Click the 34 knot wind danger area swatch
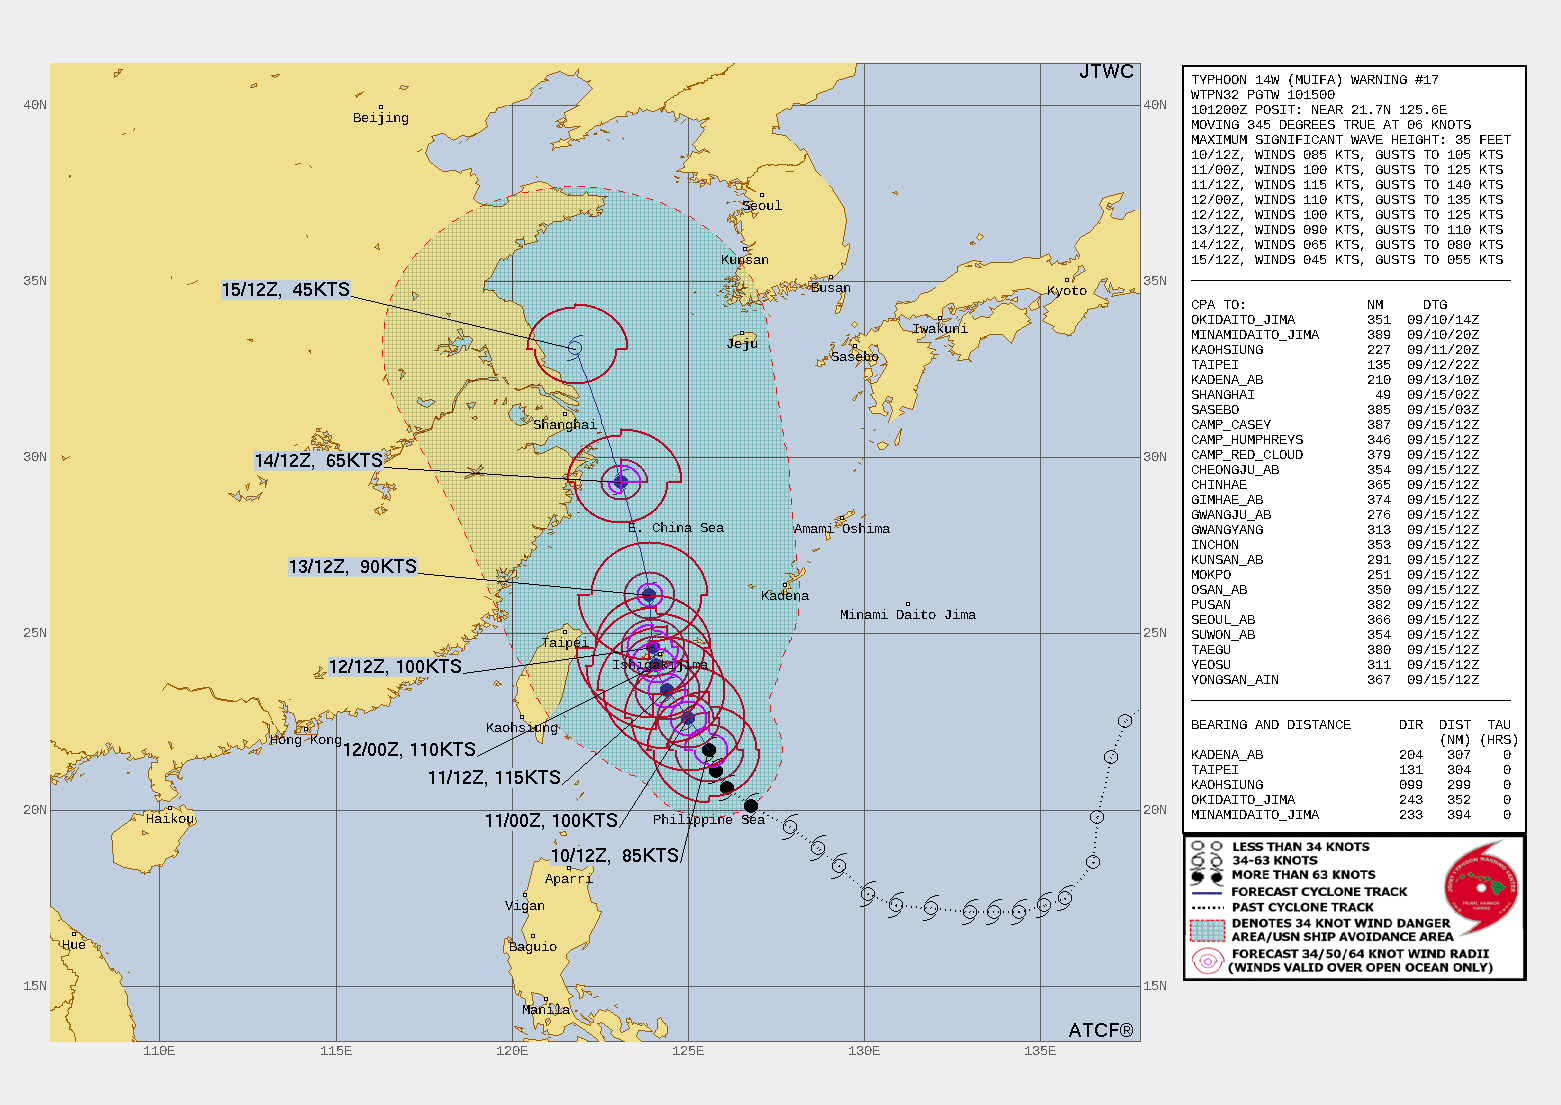This screenshot has height=1105, width=1561. click(x=1207, y=930)
